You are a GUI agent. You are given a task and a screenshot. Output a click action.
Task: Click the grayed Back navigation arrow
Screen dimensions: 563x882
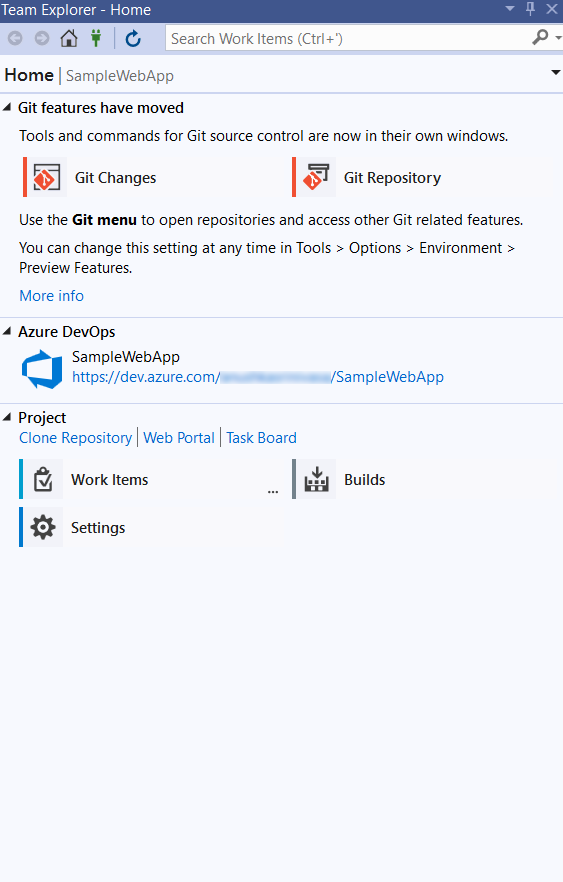tap(15, 38)
